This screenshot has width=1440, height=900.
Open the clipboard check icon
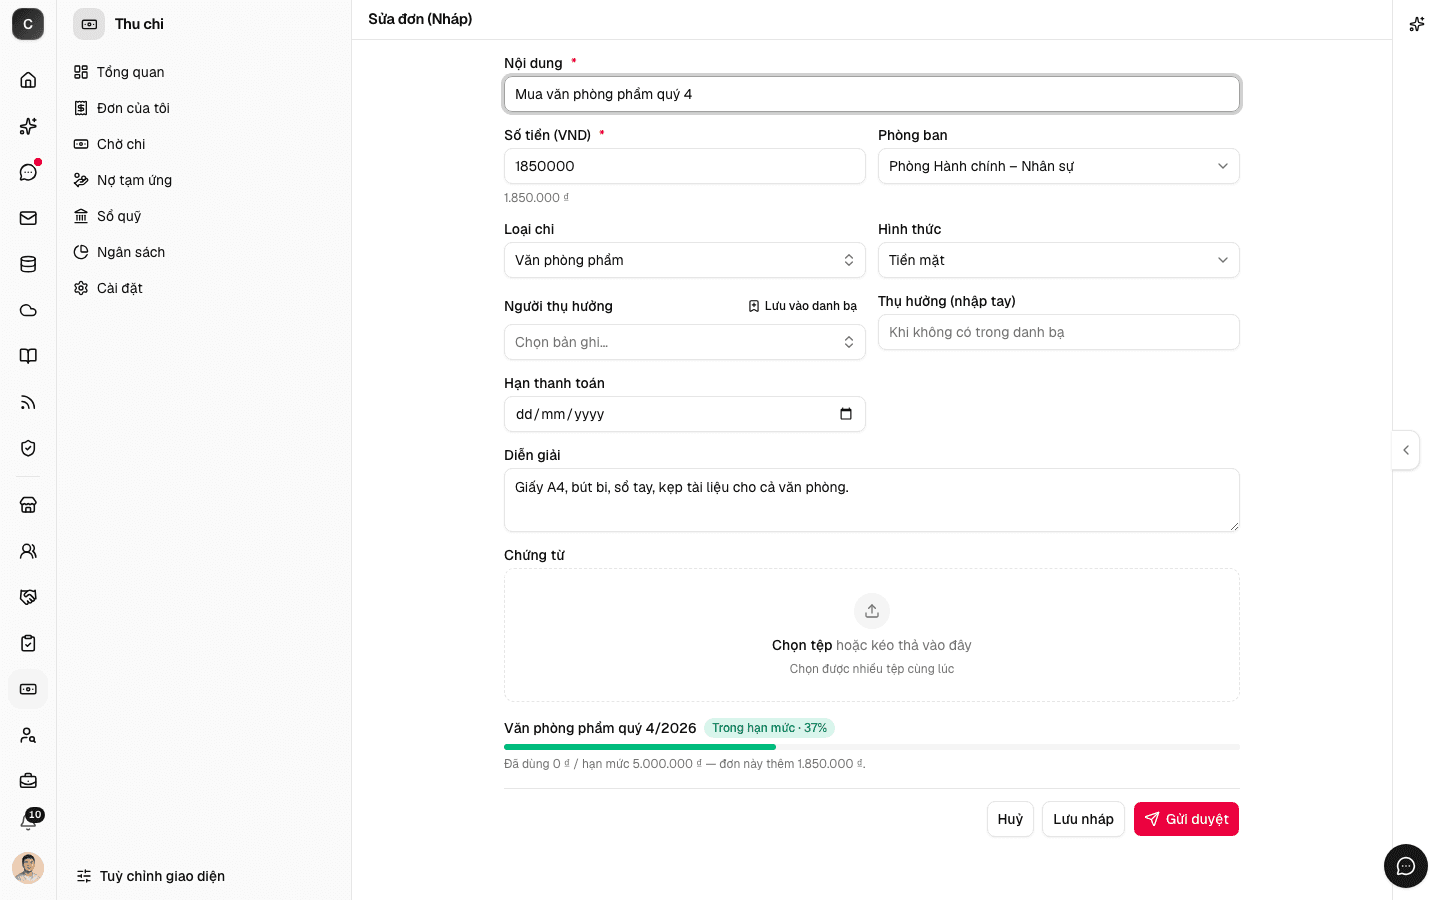point(28,643)
